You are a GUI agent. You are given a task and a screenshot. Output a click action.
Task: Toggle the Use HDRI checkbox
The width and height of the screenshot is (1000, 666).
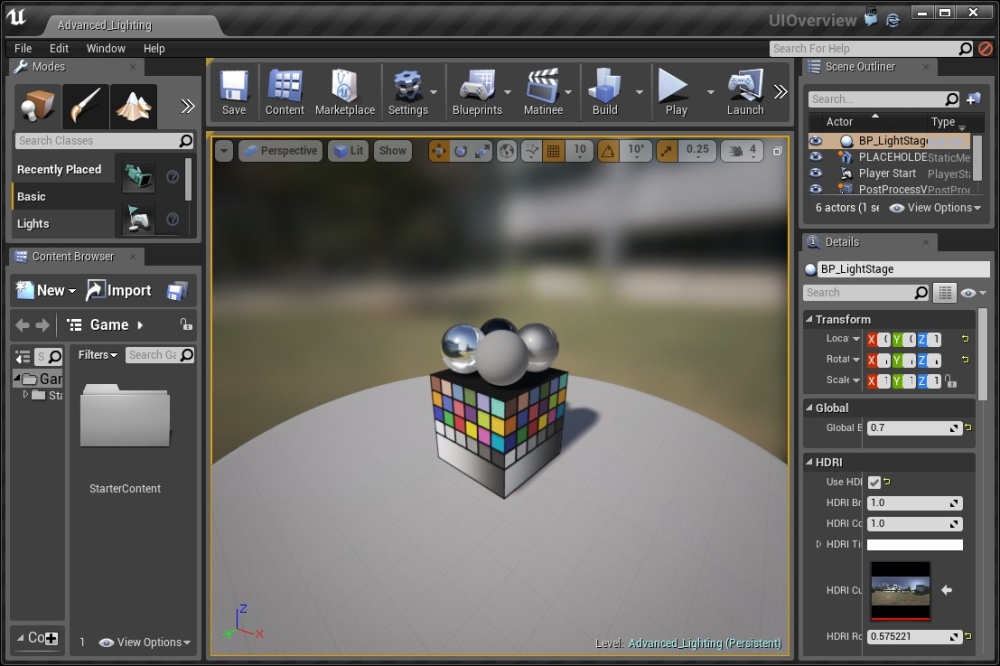point(874,482)
